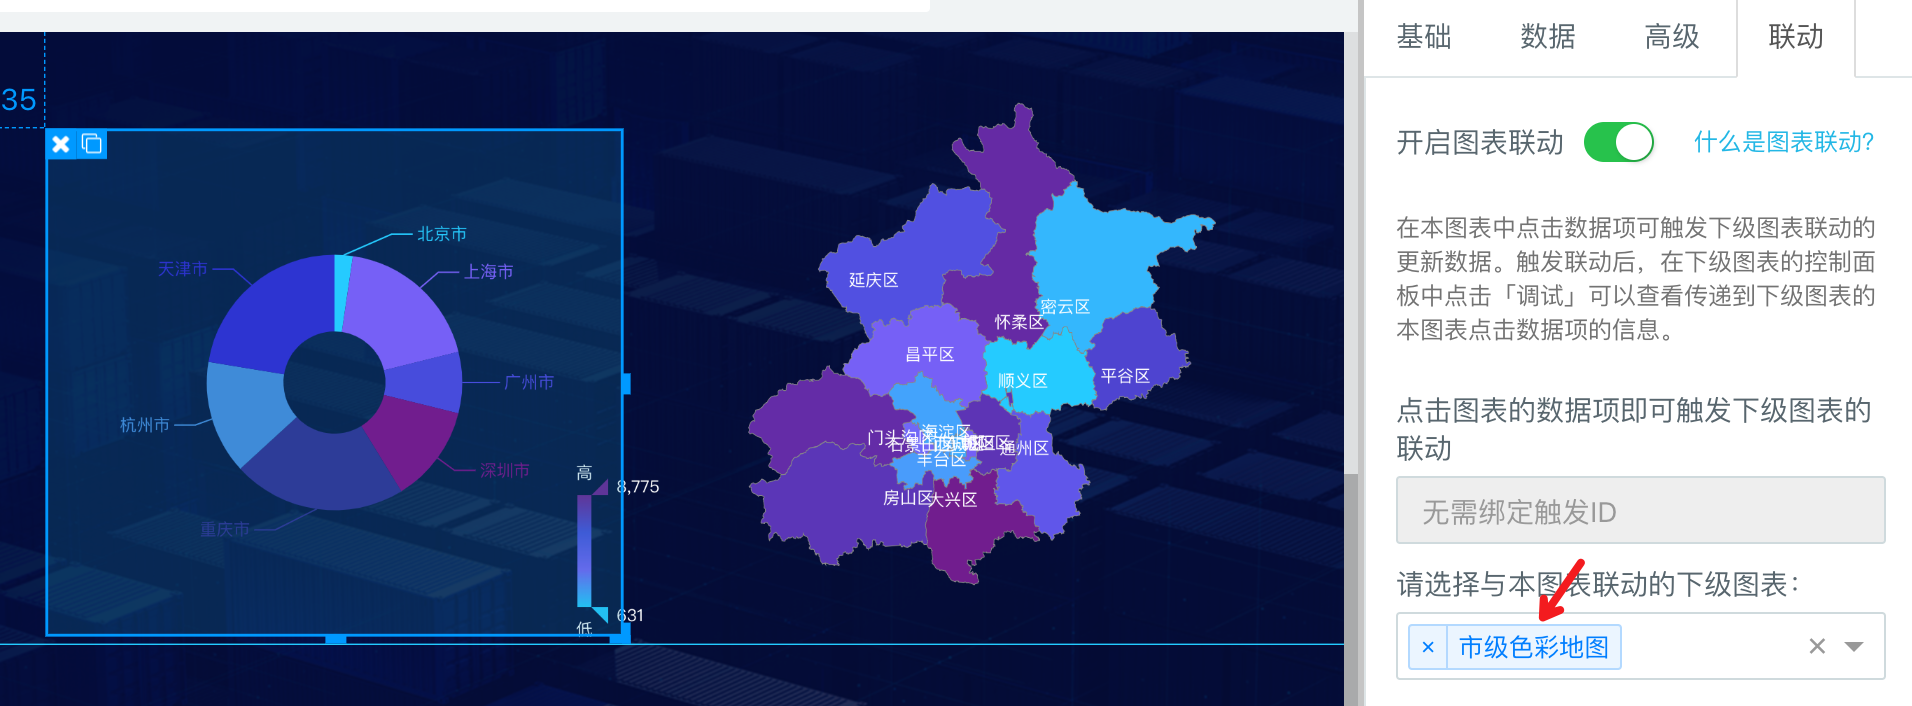Click the 上海市 pie label
The height and width of the screenshot is (706, 1912).
(488, 272)
